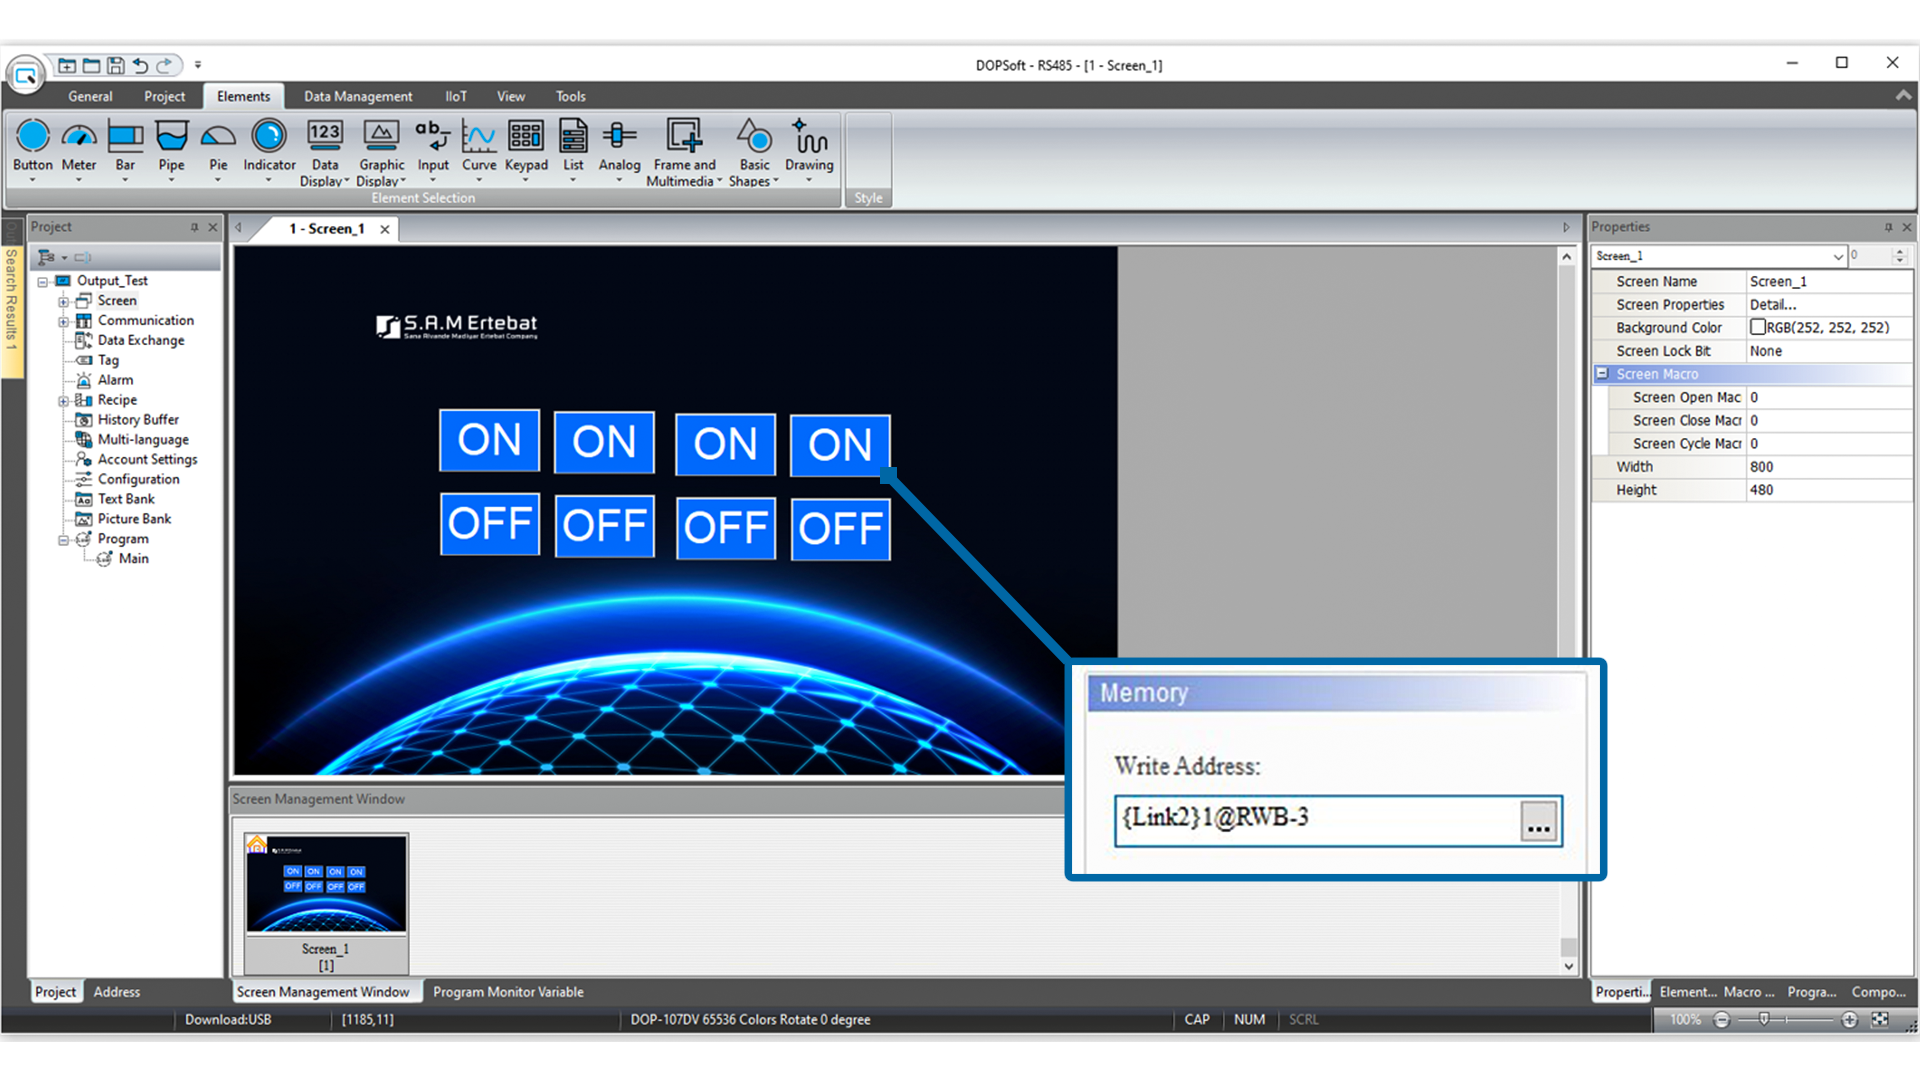The height and width of the screenshot is (1080, 1920).
Task: Click the Undo icon in the quick access toolbar
Action: point(141,66)
